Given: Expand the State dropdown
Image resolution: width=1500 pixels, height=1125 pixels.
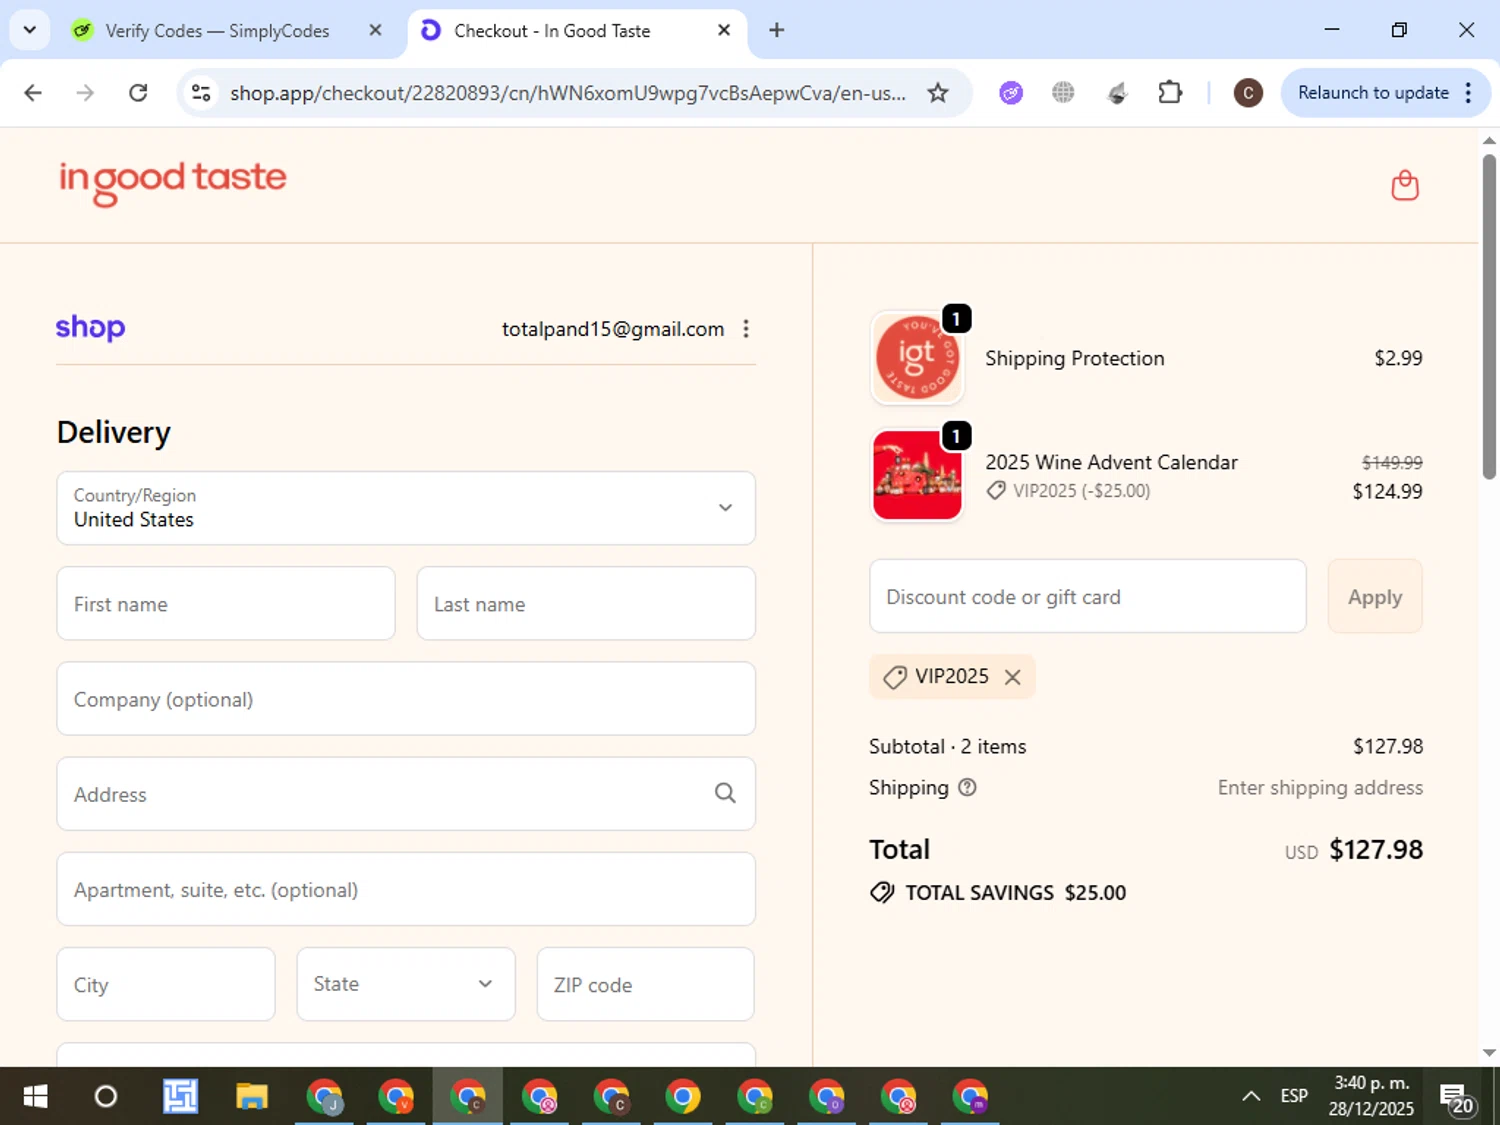Looking at the screenshot, I should (406, 984).
